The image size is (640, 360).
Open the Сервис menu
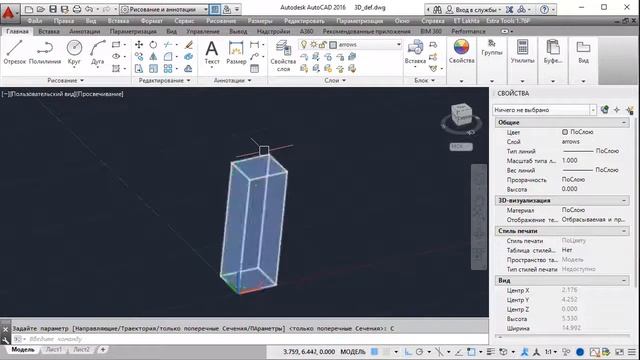(184, 20)
